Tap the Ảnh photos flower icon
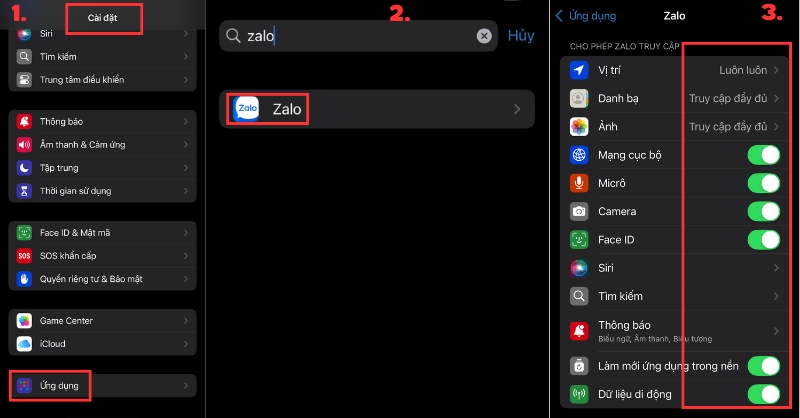800x418 pixels. (579, 127)
